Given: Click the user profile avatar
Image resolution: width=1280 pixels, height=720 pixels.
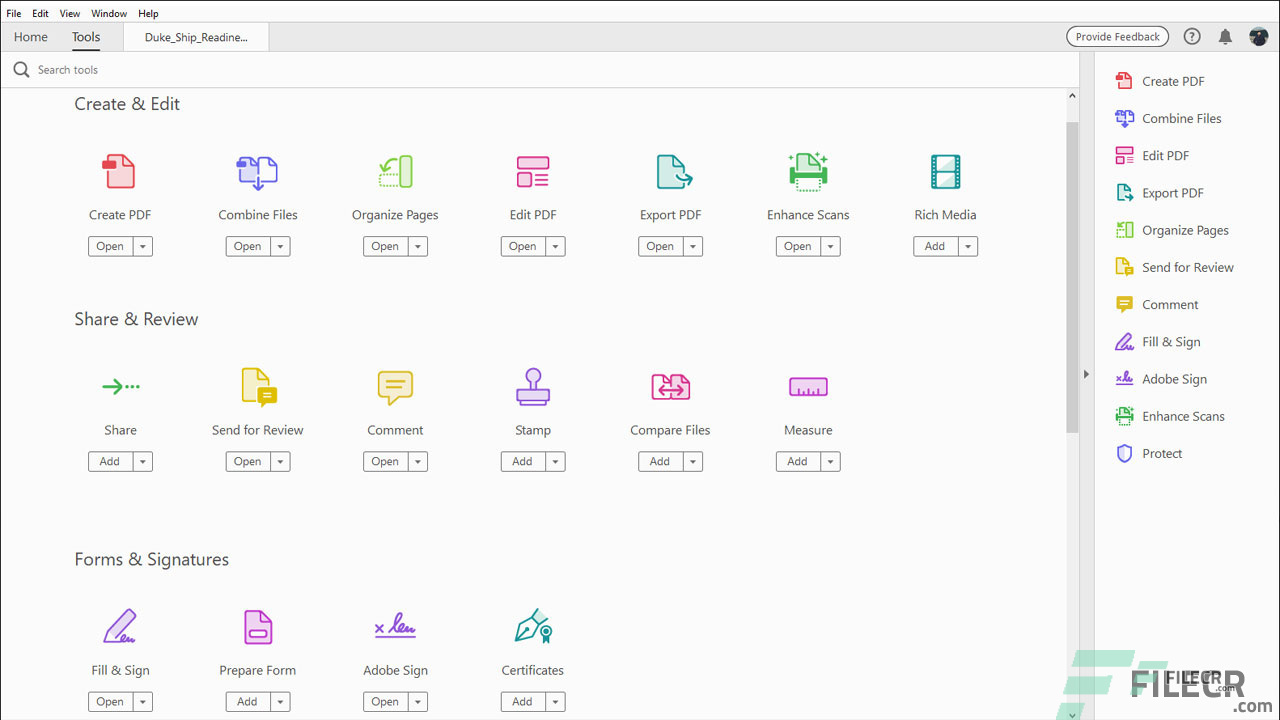Looking at the screenshot, I should tap(1259, 37).
